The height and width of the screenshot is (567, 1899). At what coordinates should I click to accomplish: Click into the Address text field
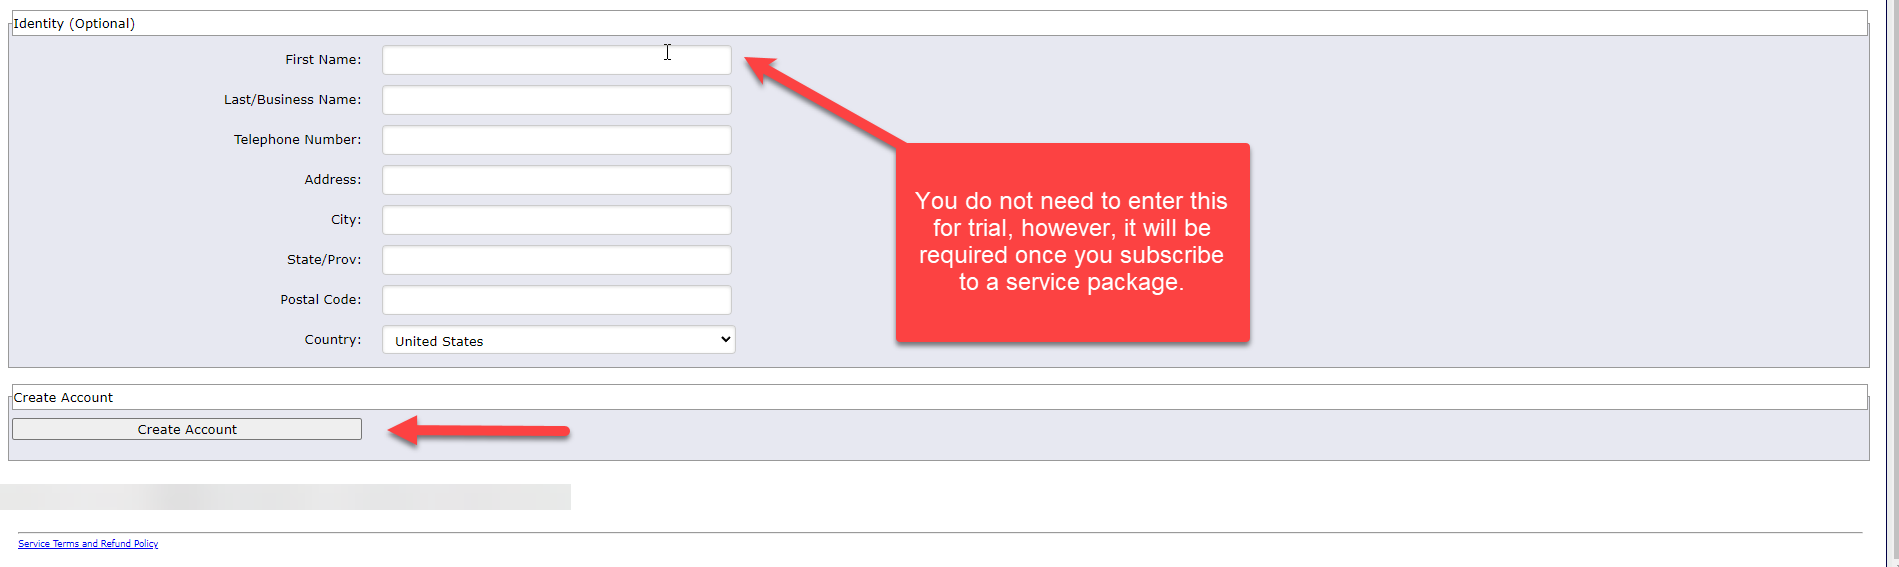556,180
